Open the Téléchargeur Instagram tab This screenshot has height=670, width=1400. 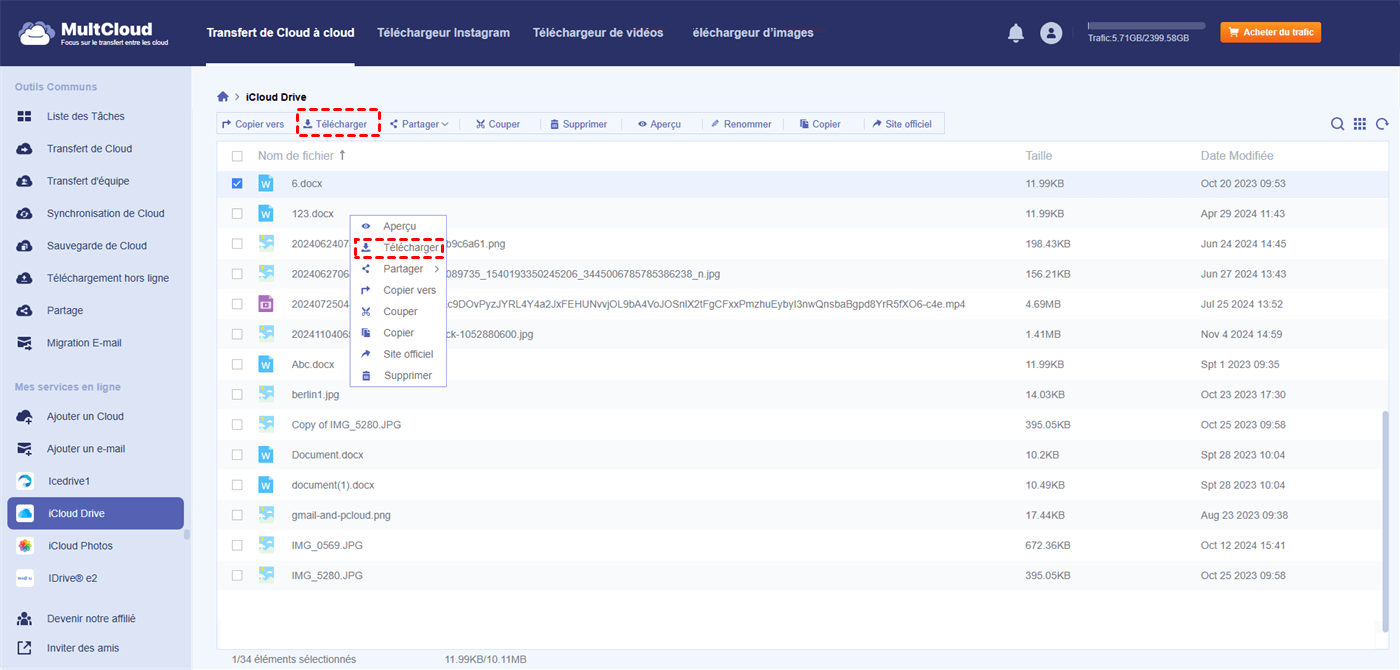[443, 33]
